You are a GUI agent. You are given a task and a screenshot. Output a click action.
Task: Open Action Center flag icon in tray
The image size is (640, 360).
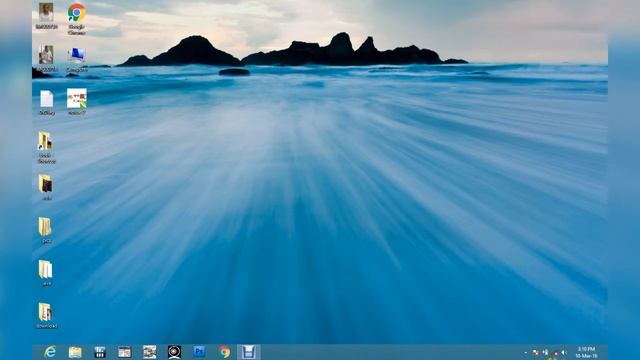[536, 352]
